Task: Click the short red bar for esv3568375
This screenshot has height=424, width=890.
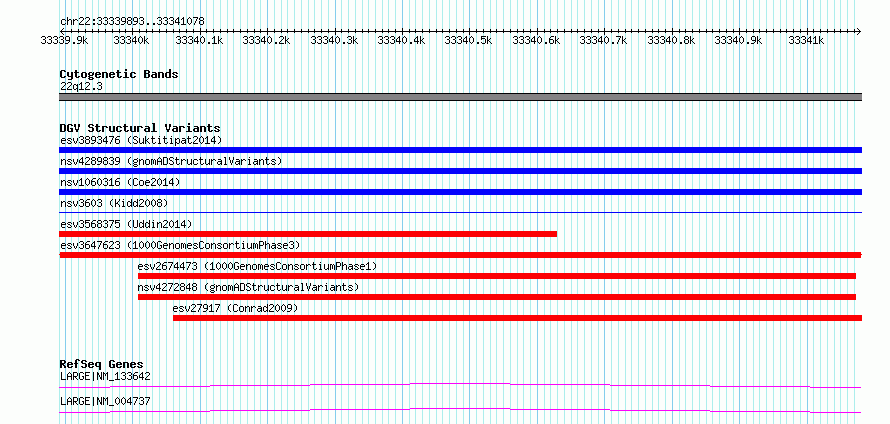Action: pos(308,234)
